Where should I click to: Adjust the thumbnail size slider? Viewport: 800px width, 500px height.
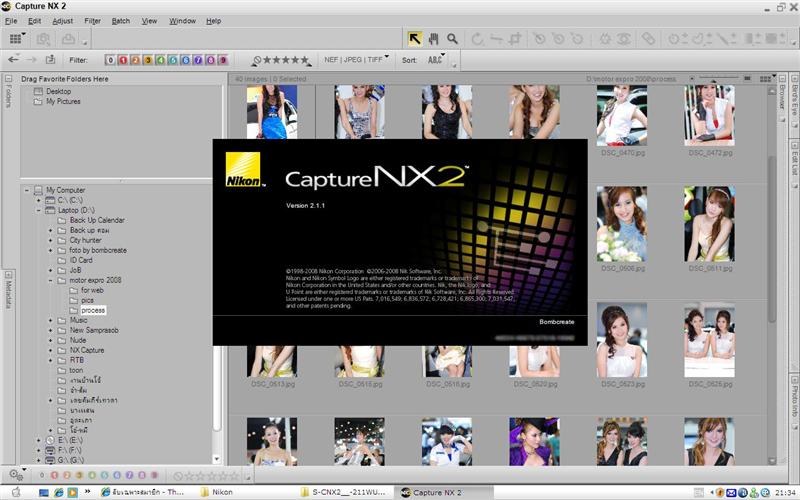click(718, 79)
